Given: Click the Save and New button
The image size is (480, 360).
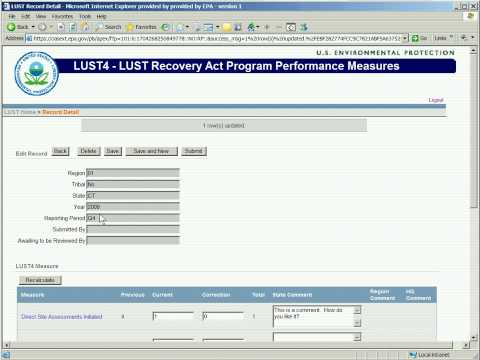Looking at the screenshot, I should [151, 151].
